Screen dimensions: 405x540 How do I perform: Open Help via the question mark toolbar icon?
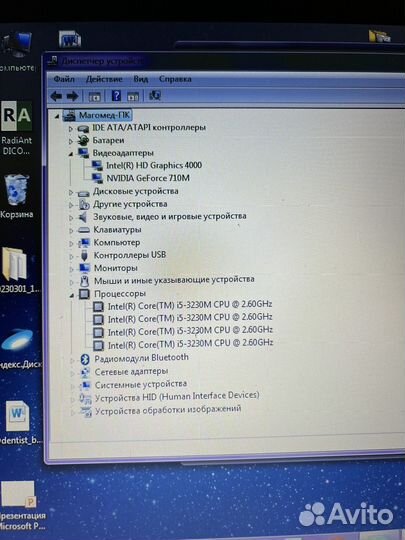116,95
